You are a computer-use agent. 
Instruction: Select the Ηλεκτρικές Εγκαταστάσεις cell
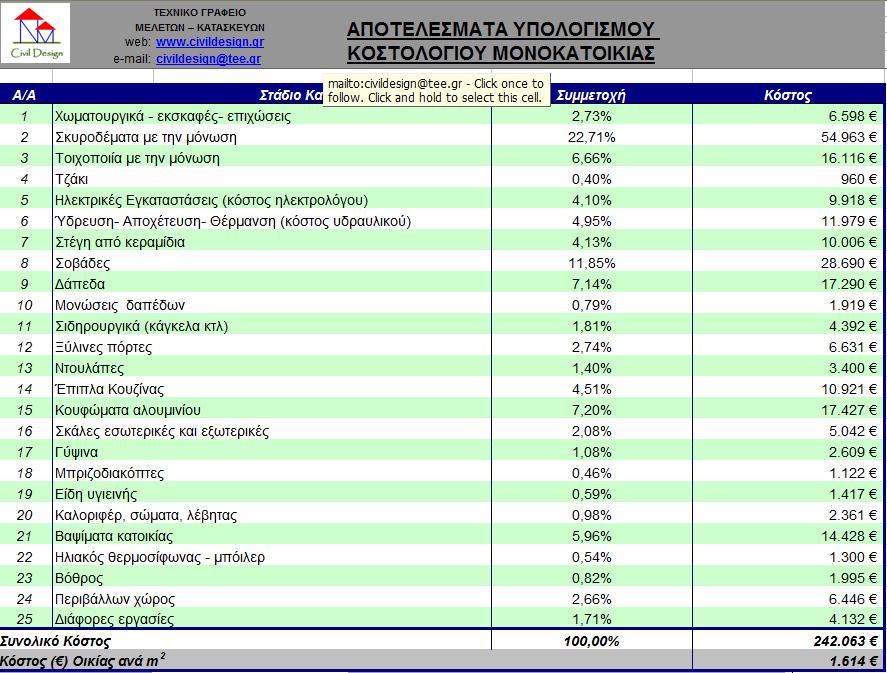click(272, 200)
